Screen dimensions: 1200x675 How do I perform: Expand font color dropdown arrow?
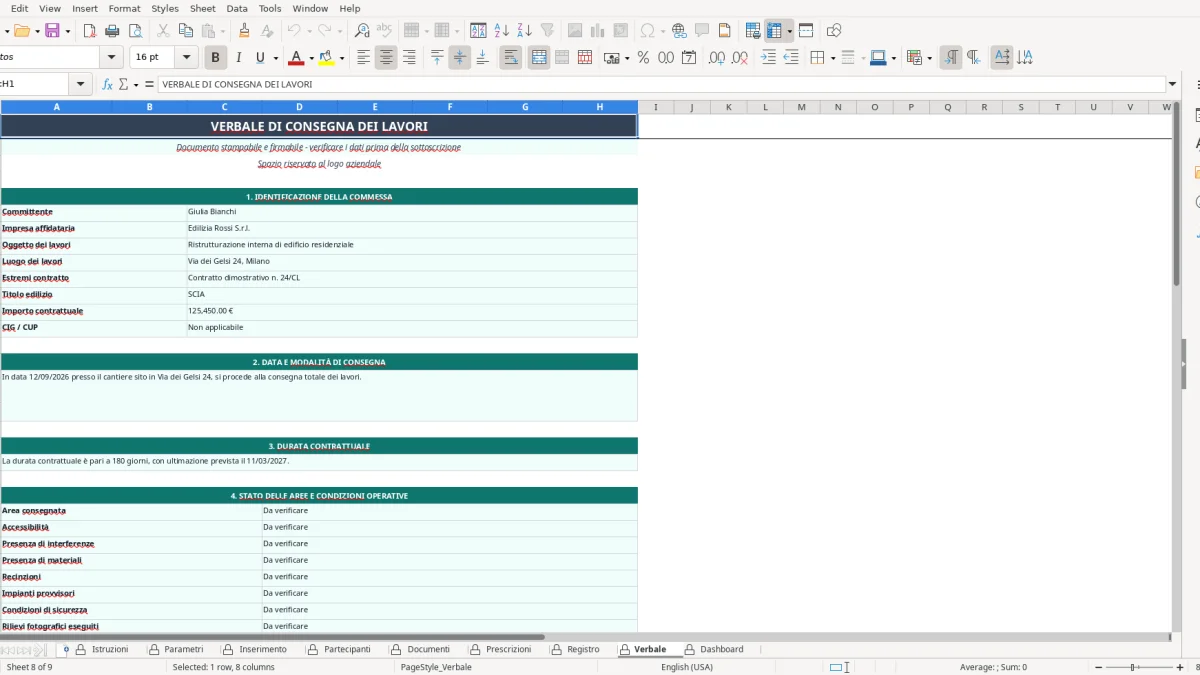point(311,58)
